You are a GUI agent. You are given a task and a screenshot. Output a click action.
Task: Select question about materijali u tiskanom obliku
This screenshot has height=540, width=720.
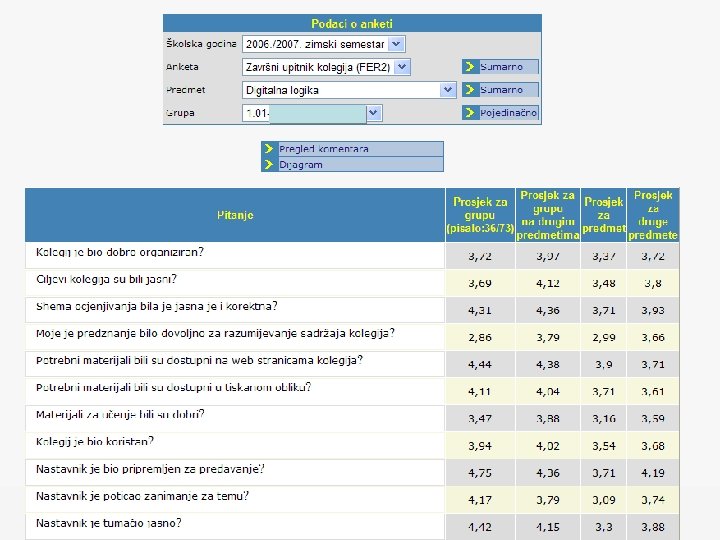point(173,388)
